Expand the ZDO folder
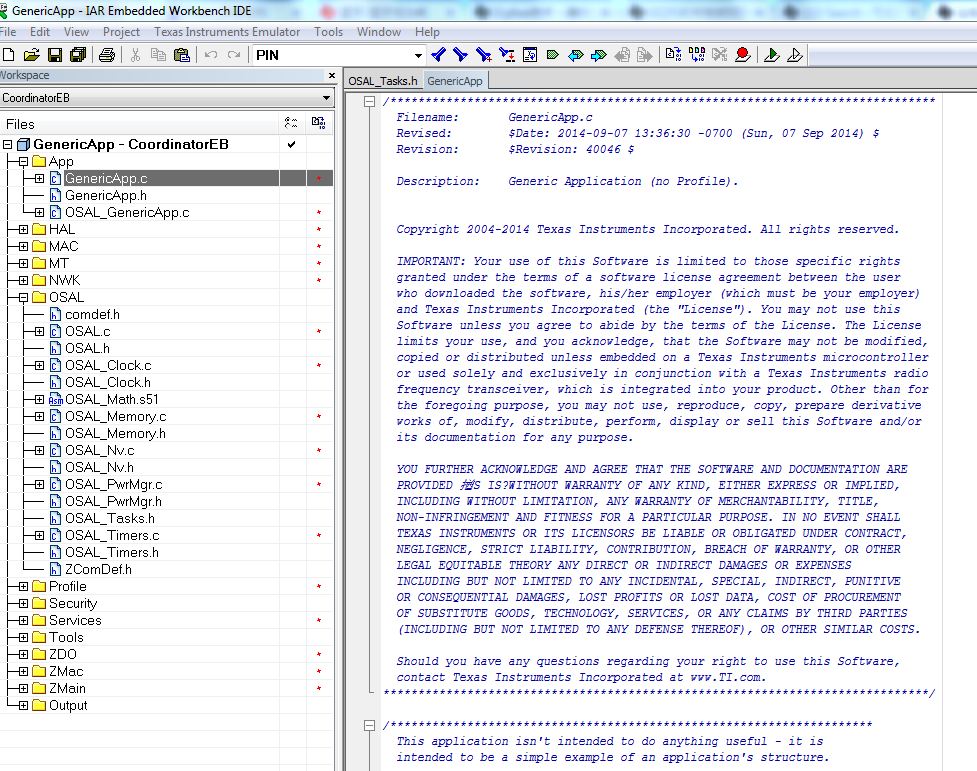The image size is (977, 771). pyautogui.click(x=23, y=654)
